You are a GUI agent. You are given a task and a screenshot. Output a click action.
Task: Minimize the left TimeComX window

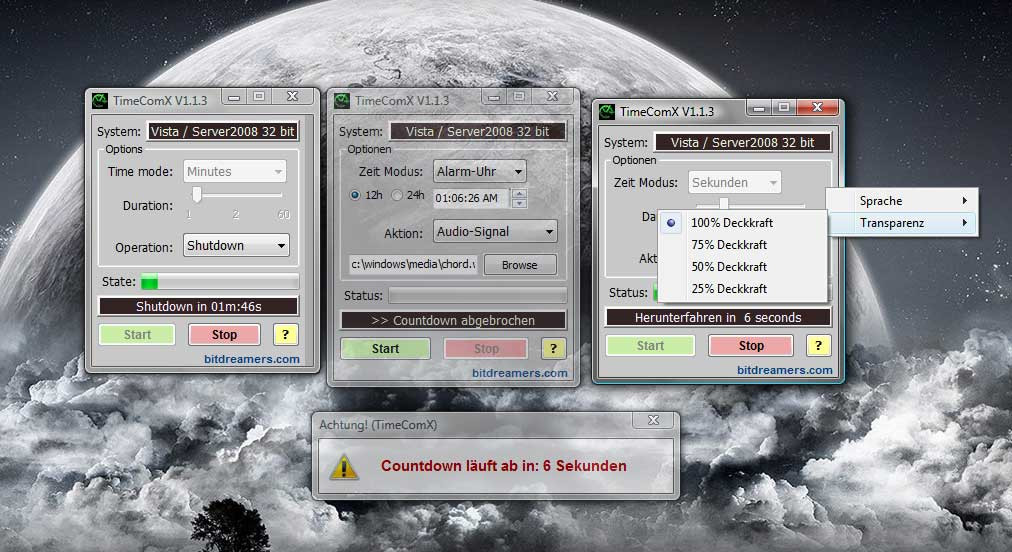[x=234, y=97]
